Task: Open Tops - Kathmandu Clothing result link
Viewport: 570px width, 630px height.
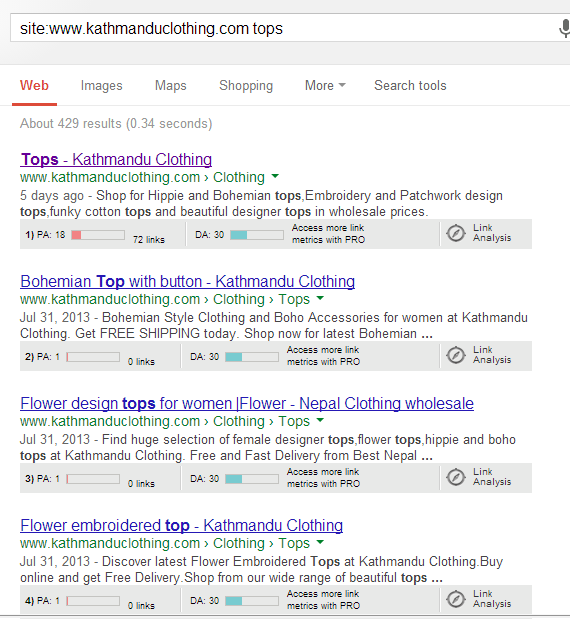Action: (116, 160)
